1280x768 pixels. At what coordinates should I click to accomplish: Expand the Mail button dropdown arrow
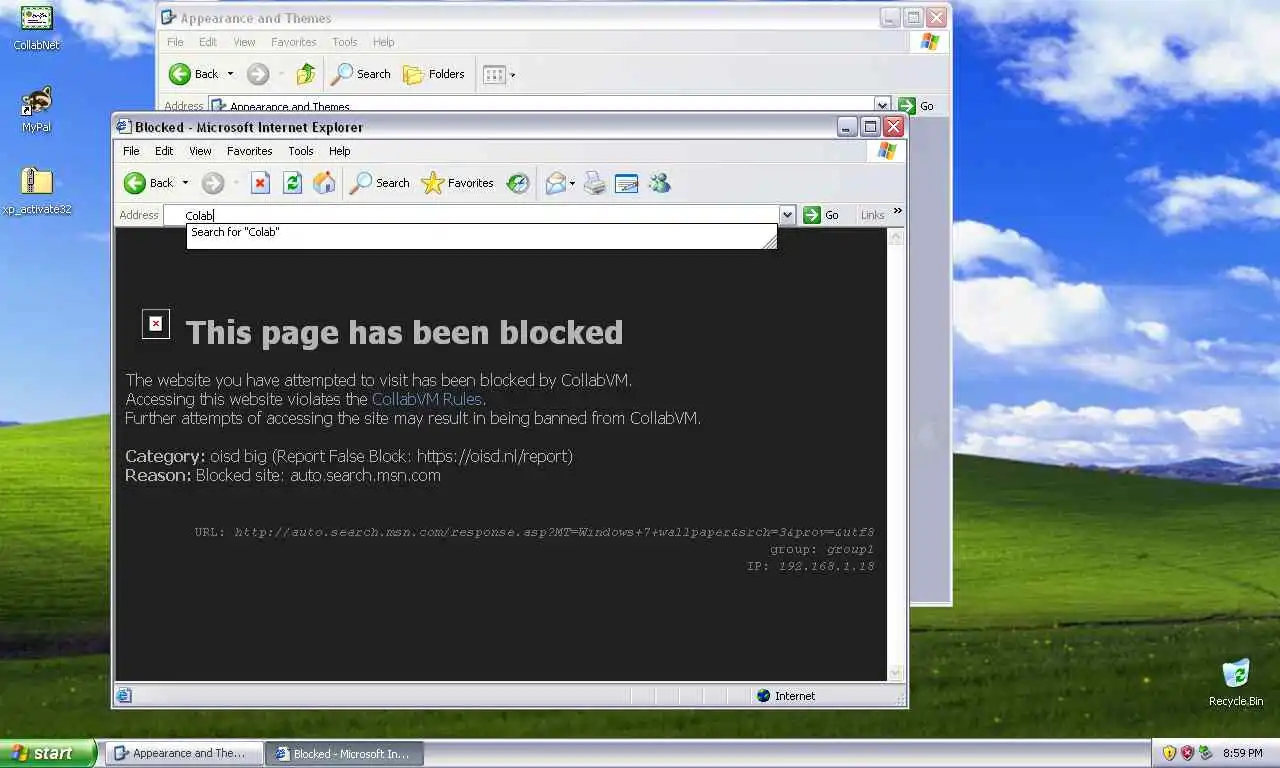(572, 184)
